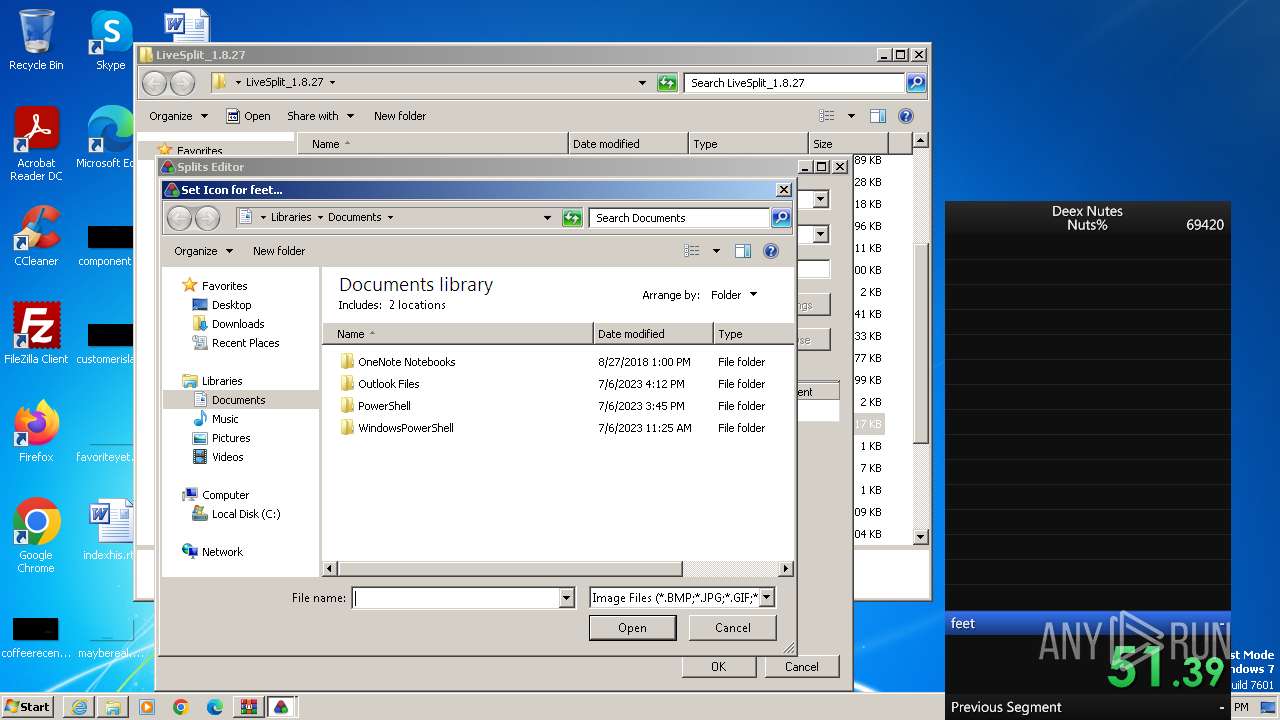Click the Search Documents magnifier icon
Viewport: 1280px width, 720px height.
(781, 218)
